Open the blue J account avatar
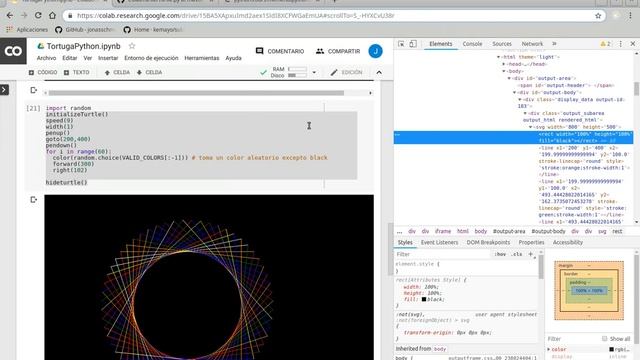The image size is (640, 360). tap(376, 51)
